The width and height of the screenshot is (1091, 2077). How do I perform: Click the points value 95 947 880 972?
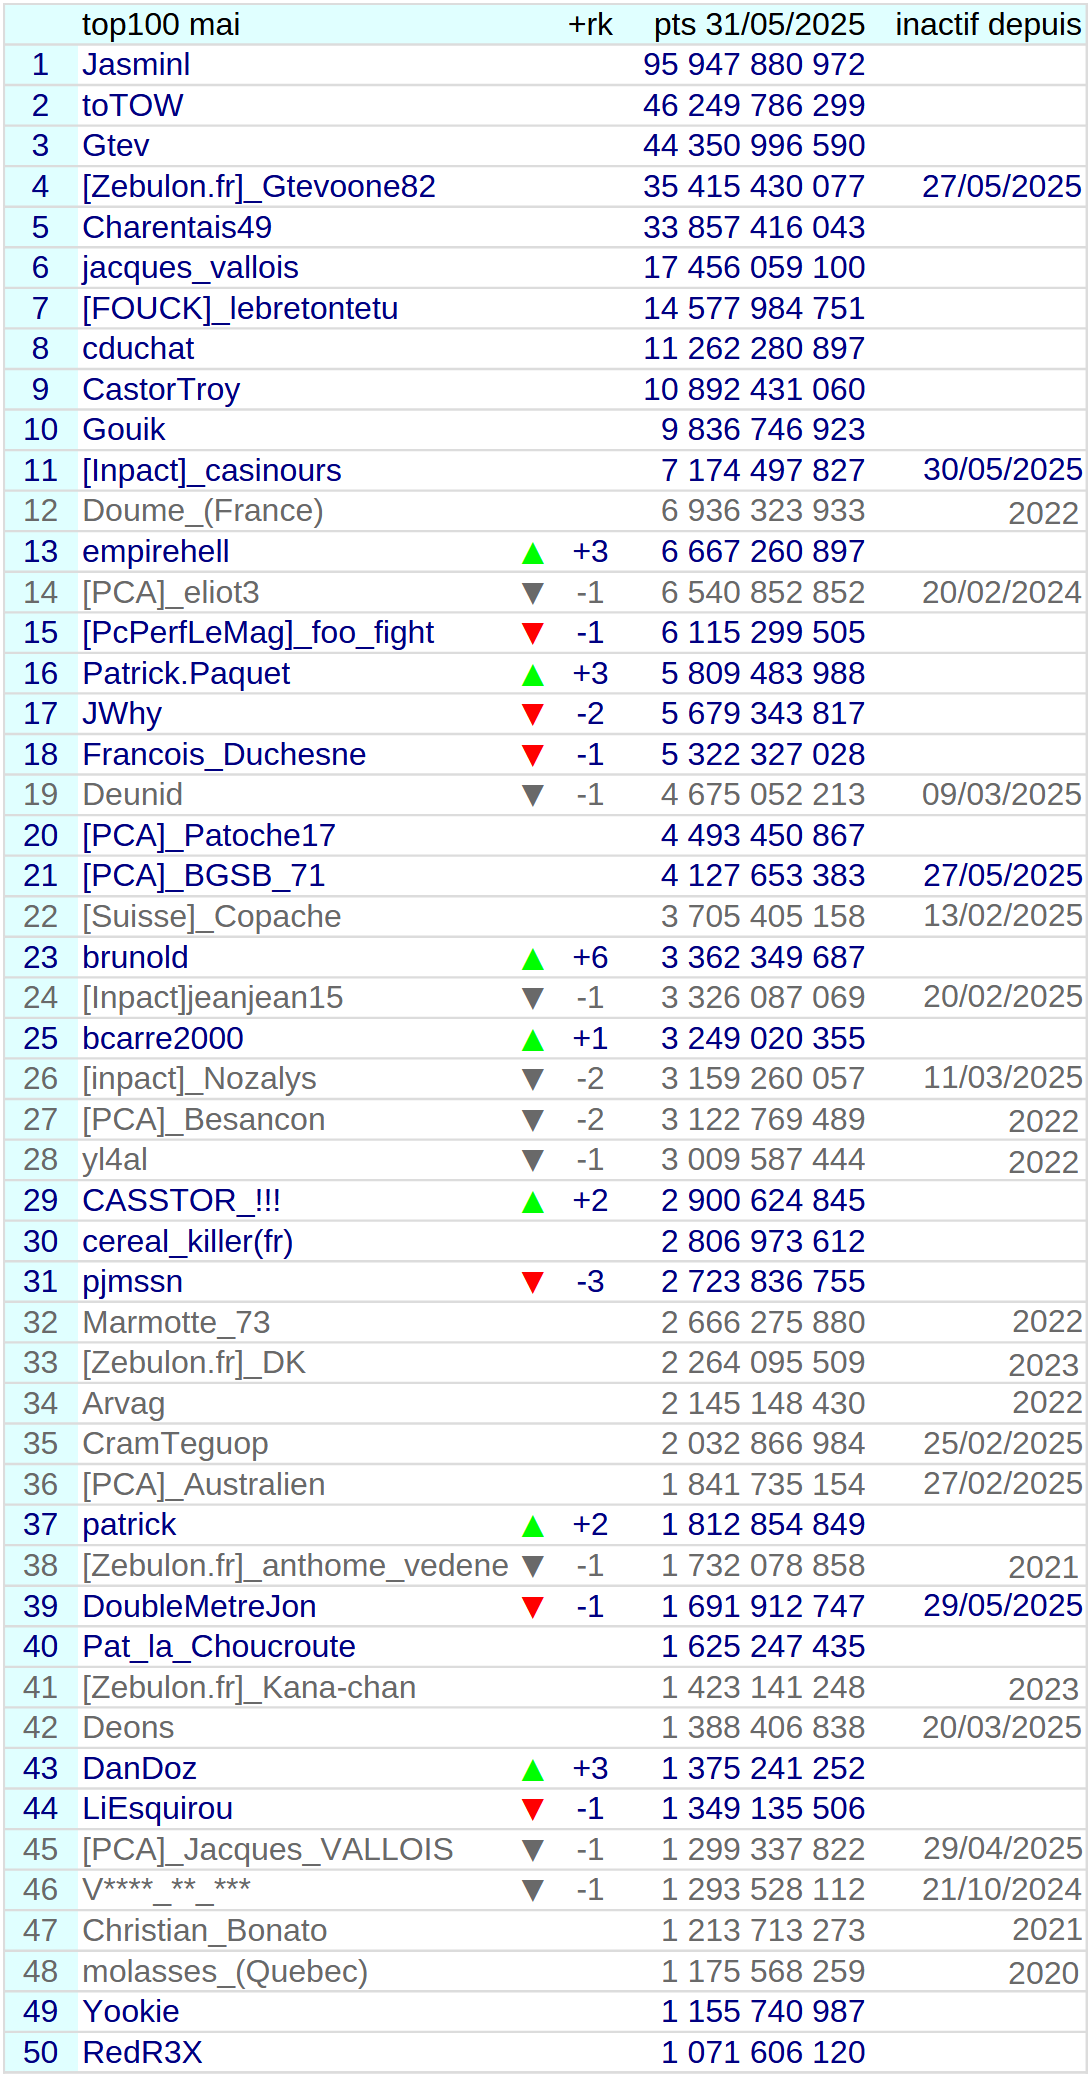click(x=754, y=65)
